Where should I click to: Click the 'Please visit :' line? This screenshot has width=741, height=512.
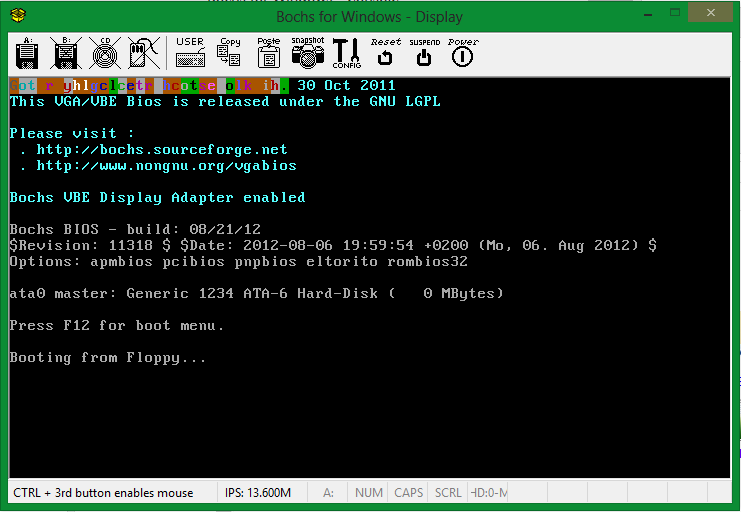pos(72,133)
